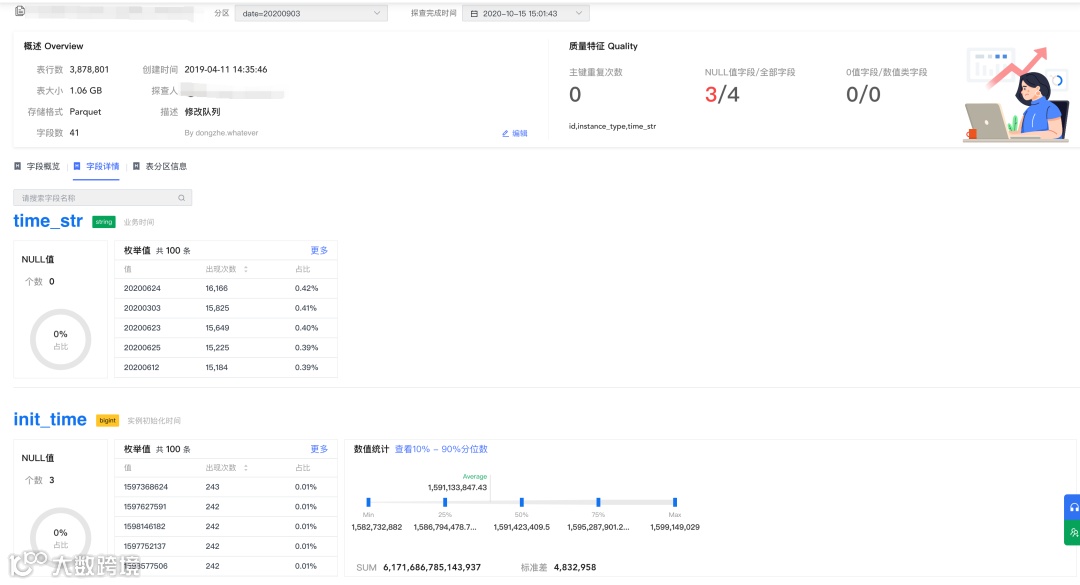This screenshot has height=585, width=1080.
Task: Click 更多 in time_str enum table
Action: point(319,250)
